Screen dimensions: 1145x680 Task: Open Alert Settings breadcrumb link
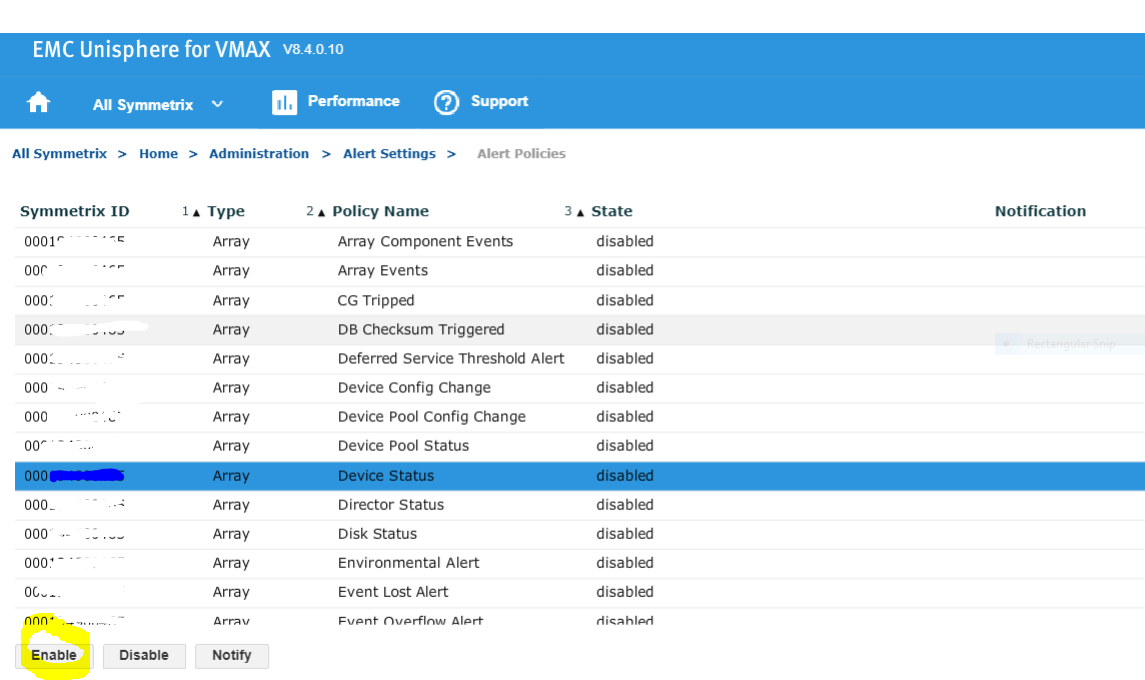pyautogui.click(x=389, y=154)
